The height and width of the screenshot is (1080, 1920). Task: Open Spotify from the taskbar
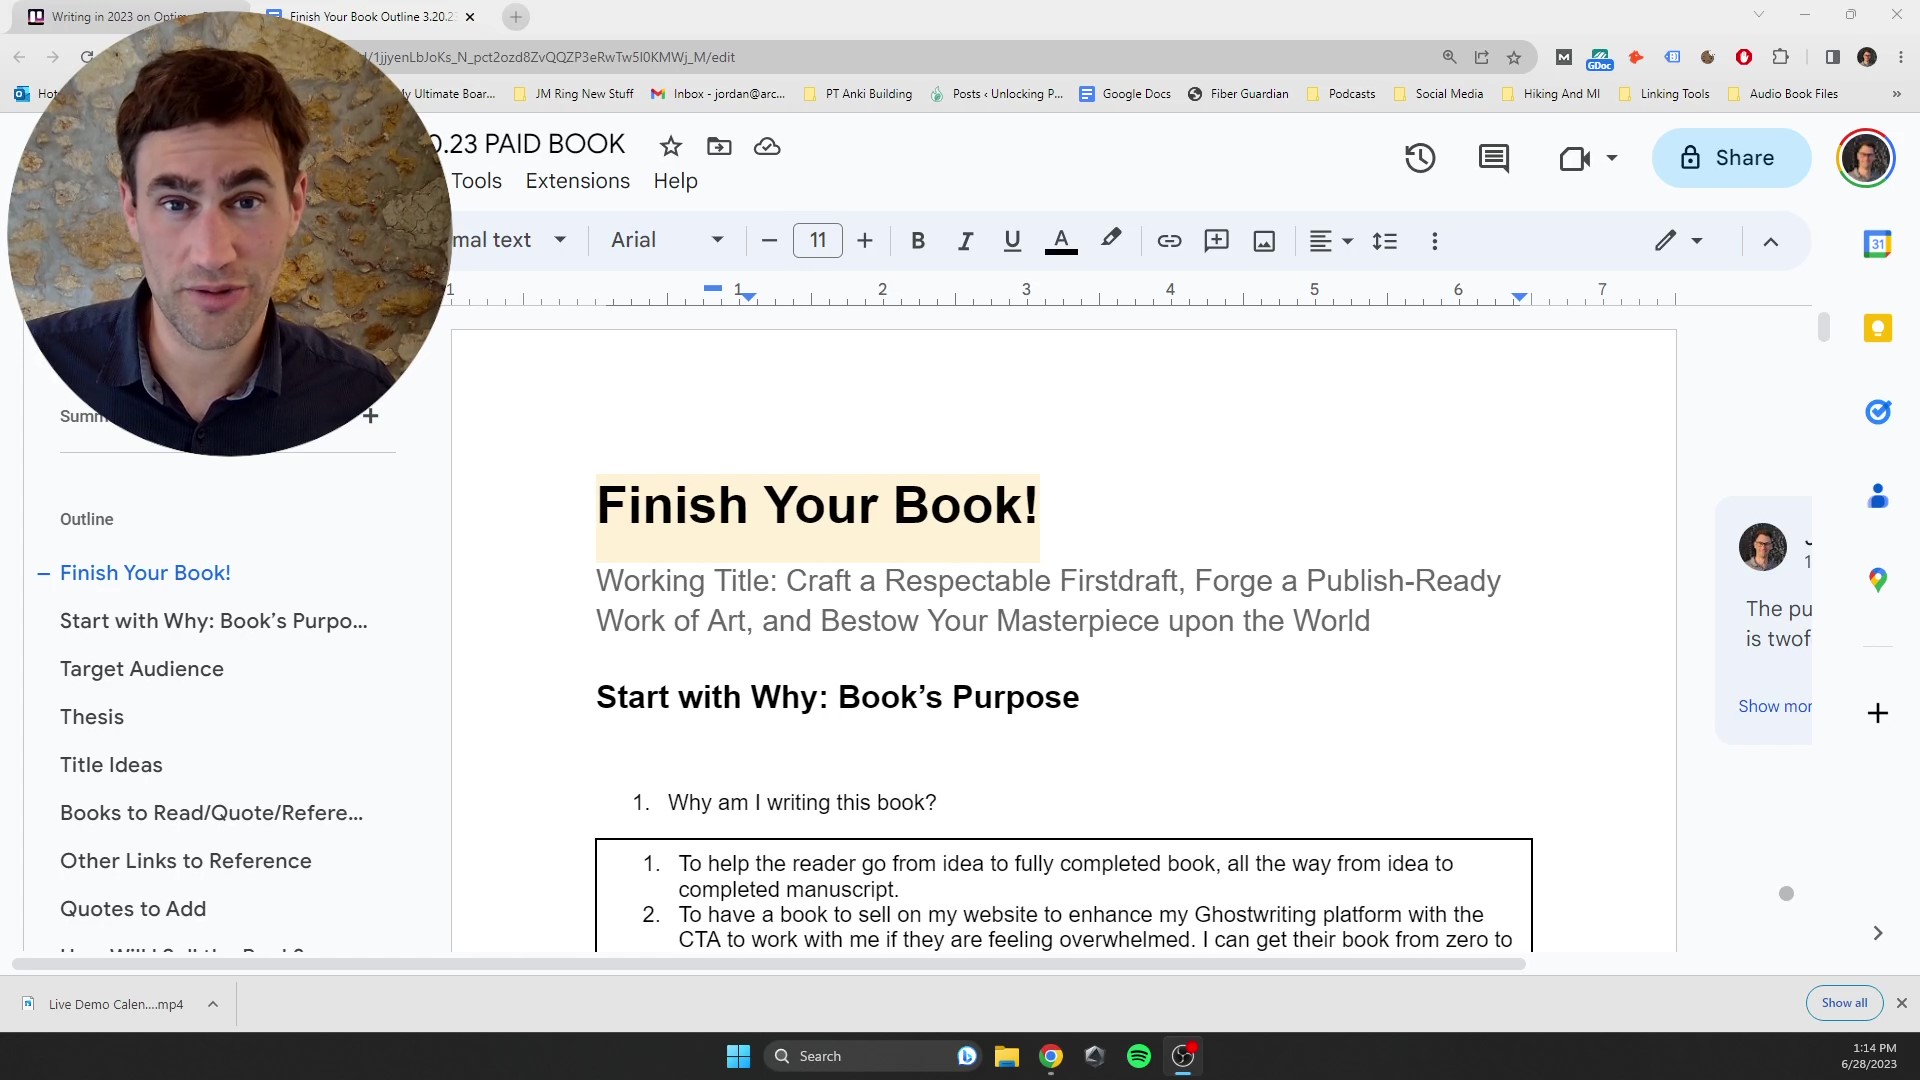[1138, 1056]
